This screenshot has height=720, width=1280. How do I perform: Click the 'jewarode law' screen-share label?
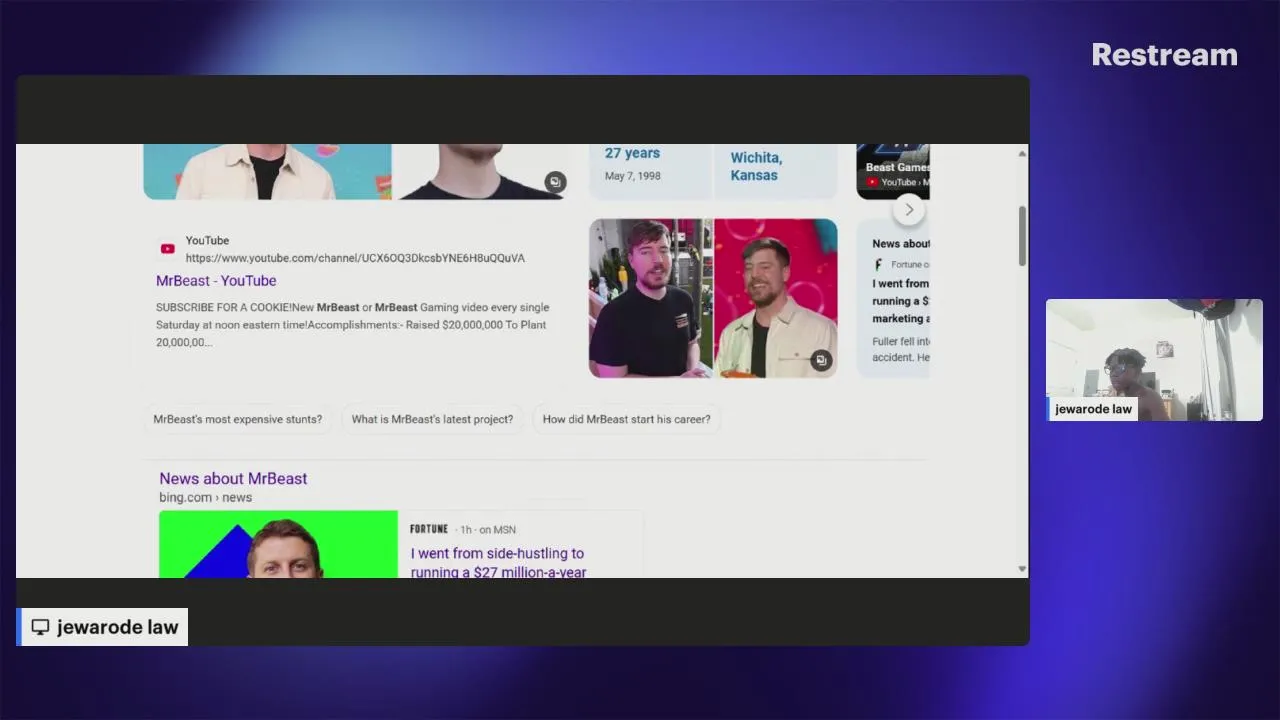(103, 627)
